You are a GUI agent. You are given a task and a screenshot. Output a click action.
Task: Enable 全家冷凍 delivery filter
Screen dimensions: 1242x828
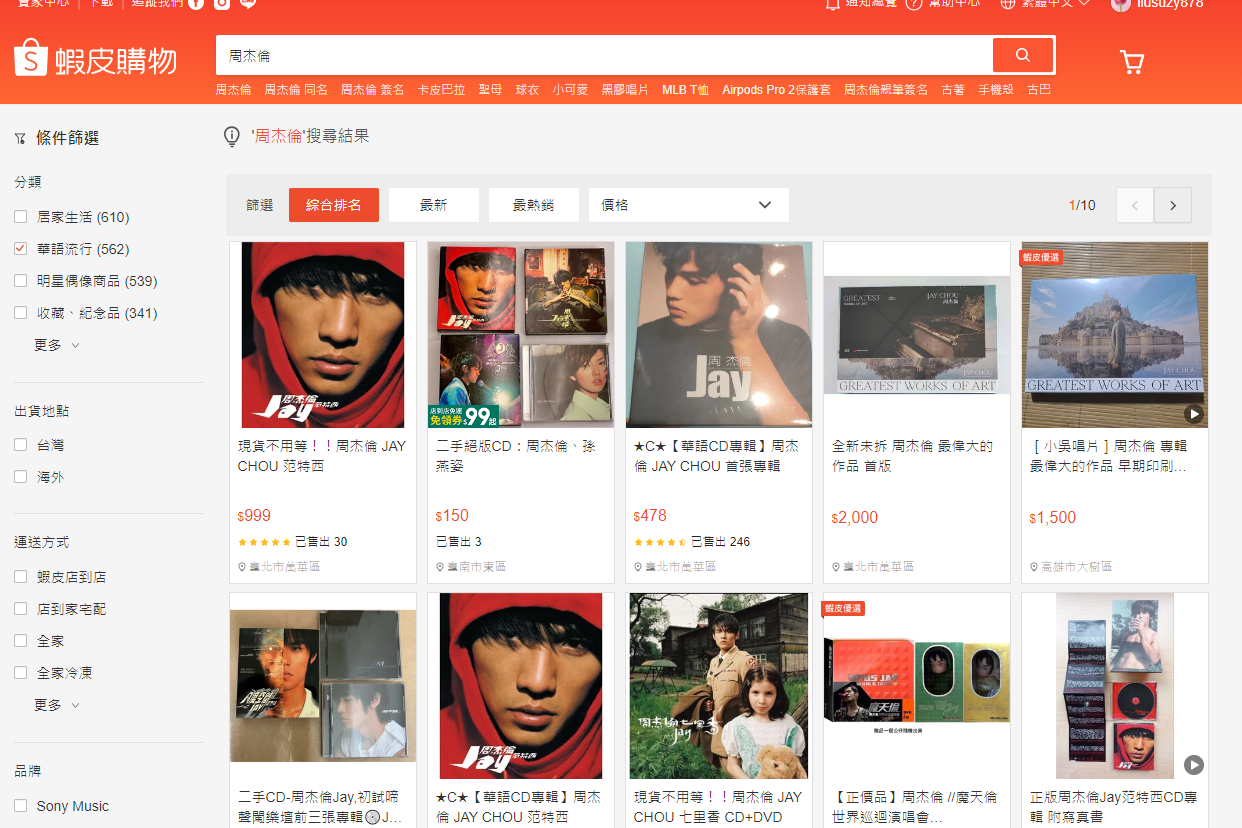(x=20, y=673)
